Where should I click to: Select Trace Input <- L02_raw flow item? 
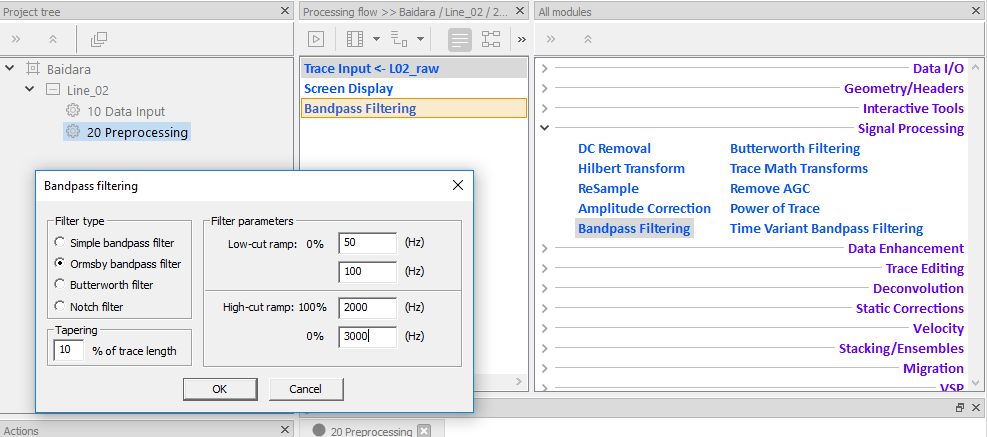pos(414,69)
